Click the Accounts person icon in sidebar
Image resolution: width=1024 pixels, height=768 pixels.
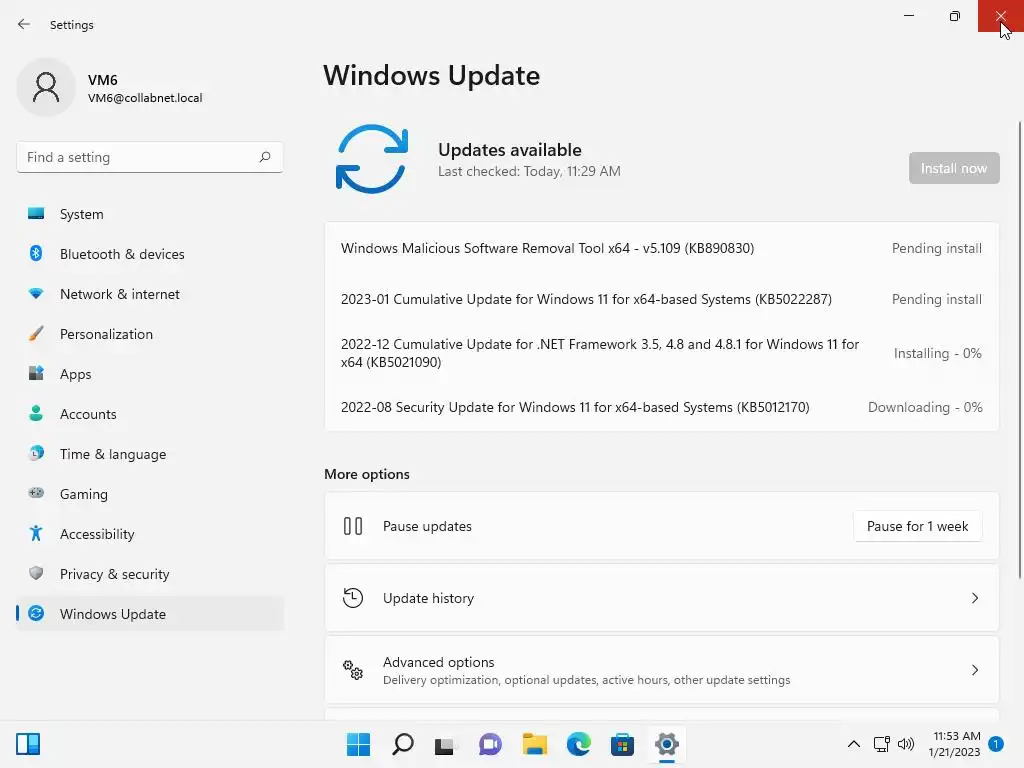36,413
